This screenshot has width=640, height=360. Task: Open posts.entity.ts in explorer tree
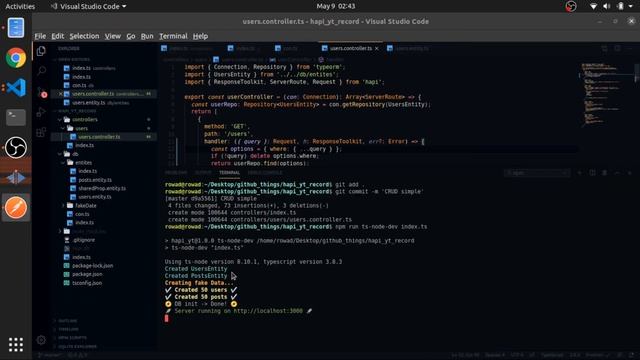click(x=95, y=180)
